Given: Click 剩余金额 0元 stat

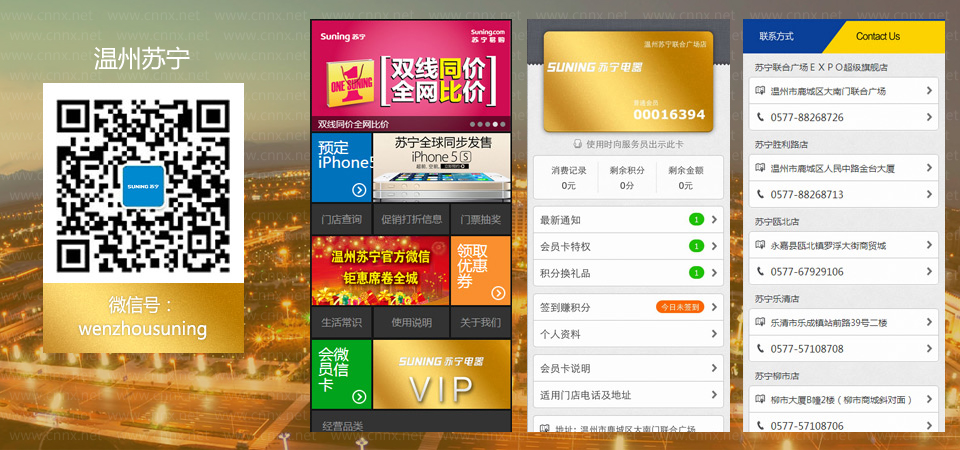Looking at the screenshot, I should click(x=686, y=178).
